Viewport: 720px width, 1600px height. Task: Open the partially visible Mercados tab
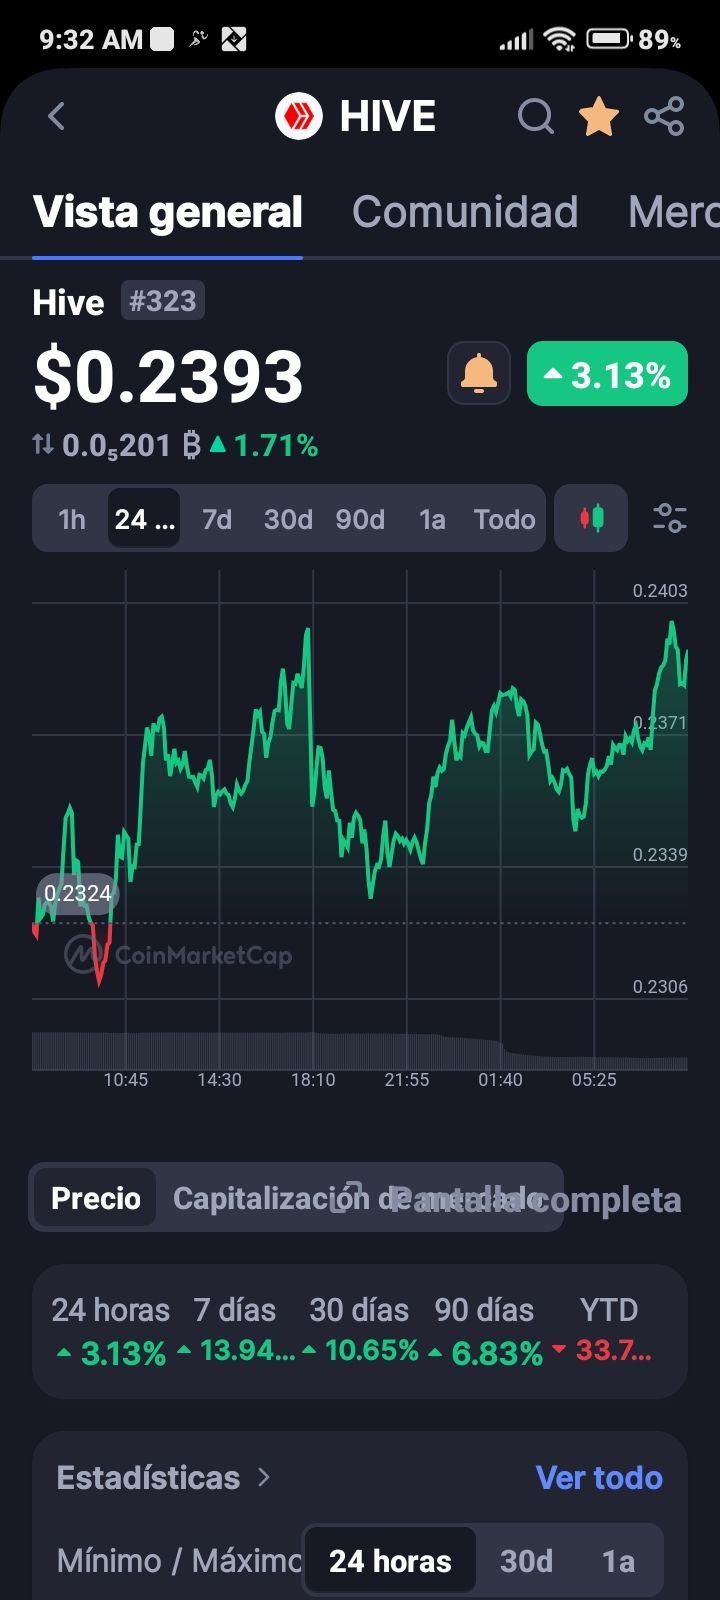(x=673, y=212)
